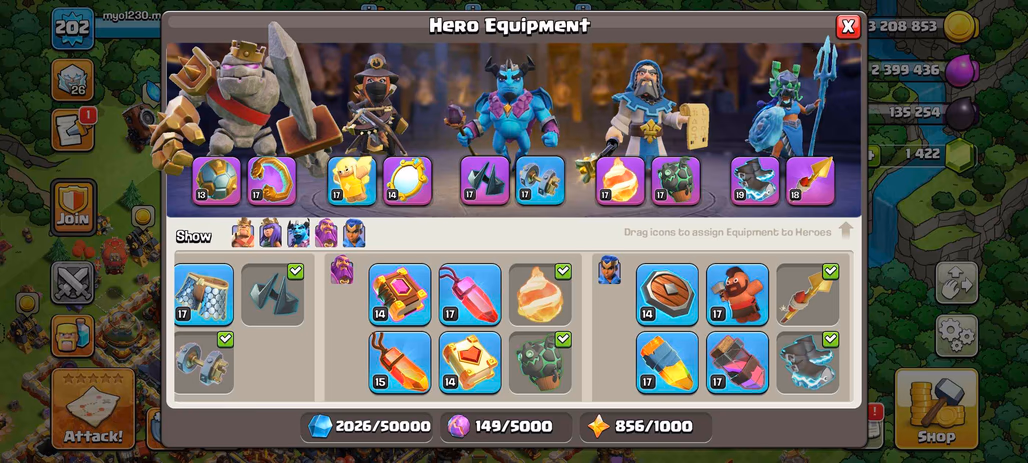Image resolution: width=1028 pixels, height=463 pixels.
Task: Open the settings gear on right
Action: pos(957,336)
